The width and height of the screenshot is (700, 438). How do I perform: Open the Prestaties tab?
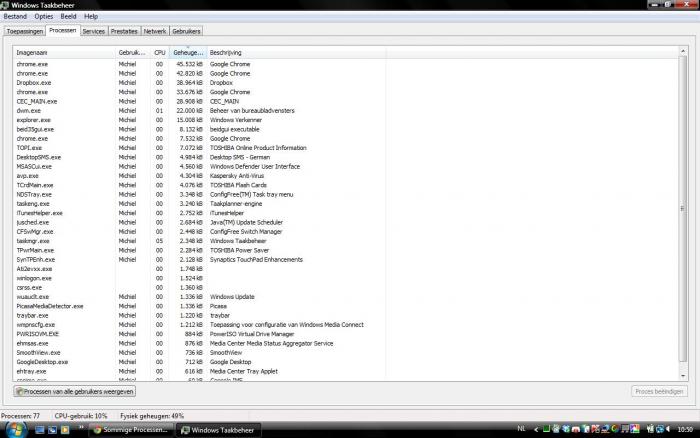124,31
